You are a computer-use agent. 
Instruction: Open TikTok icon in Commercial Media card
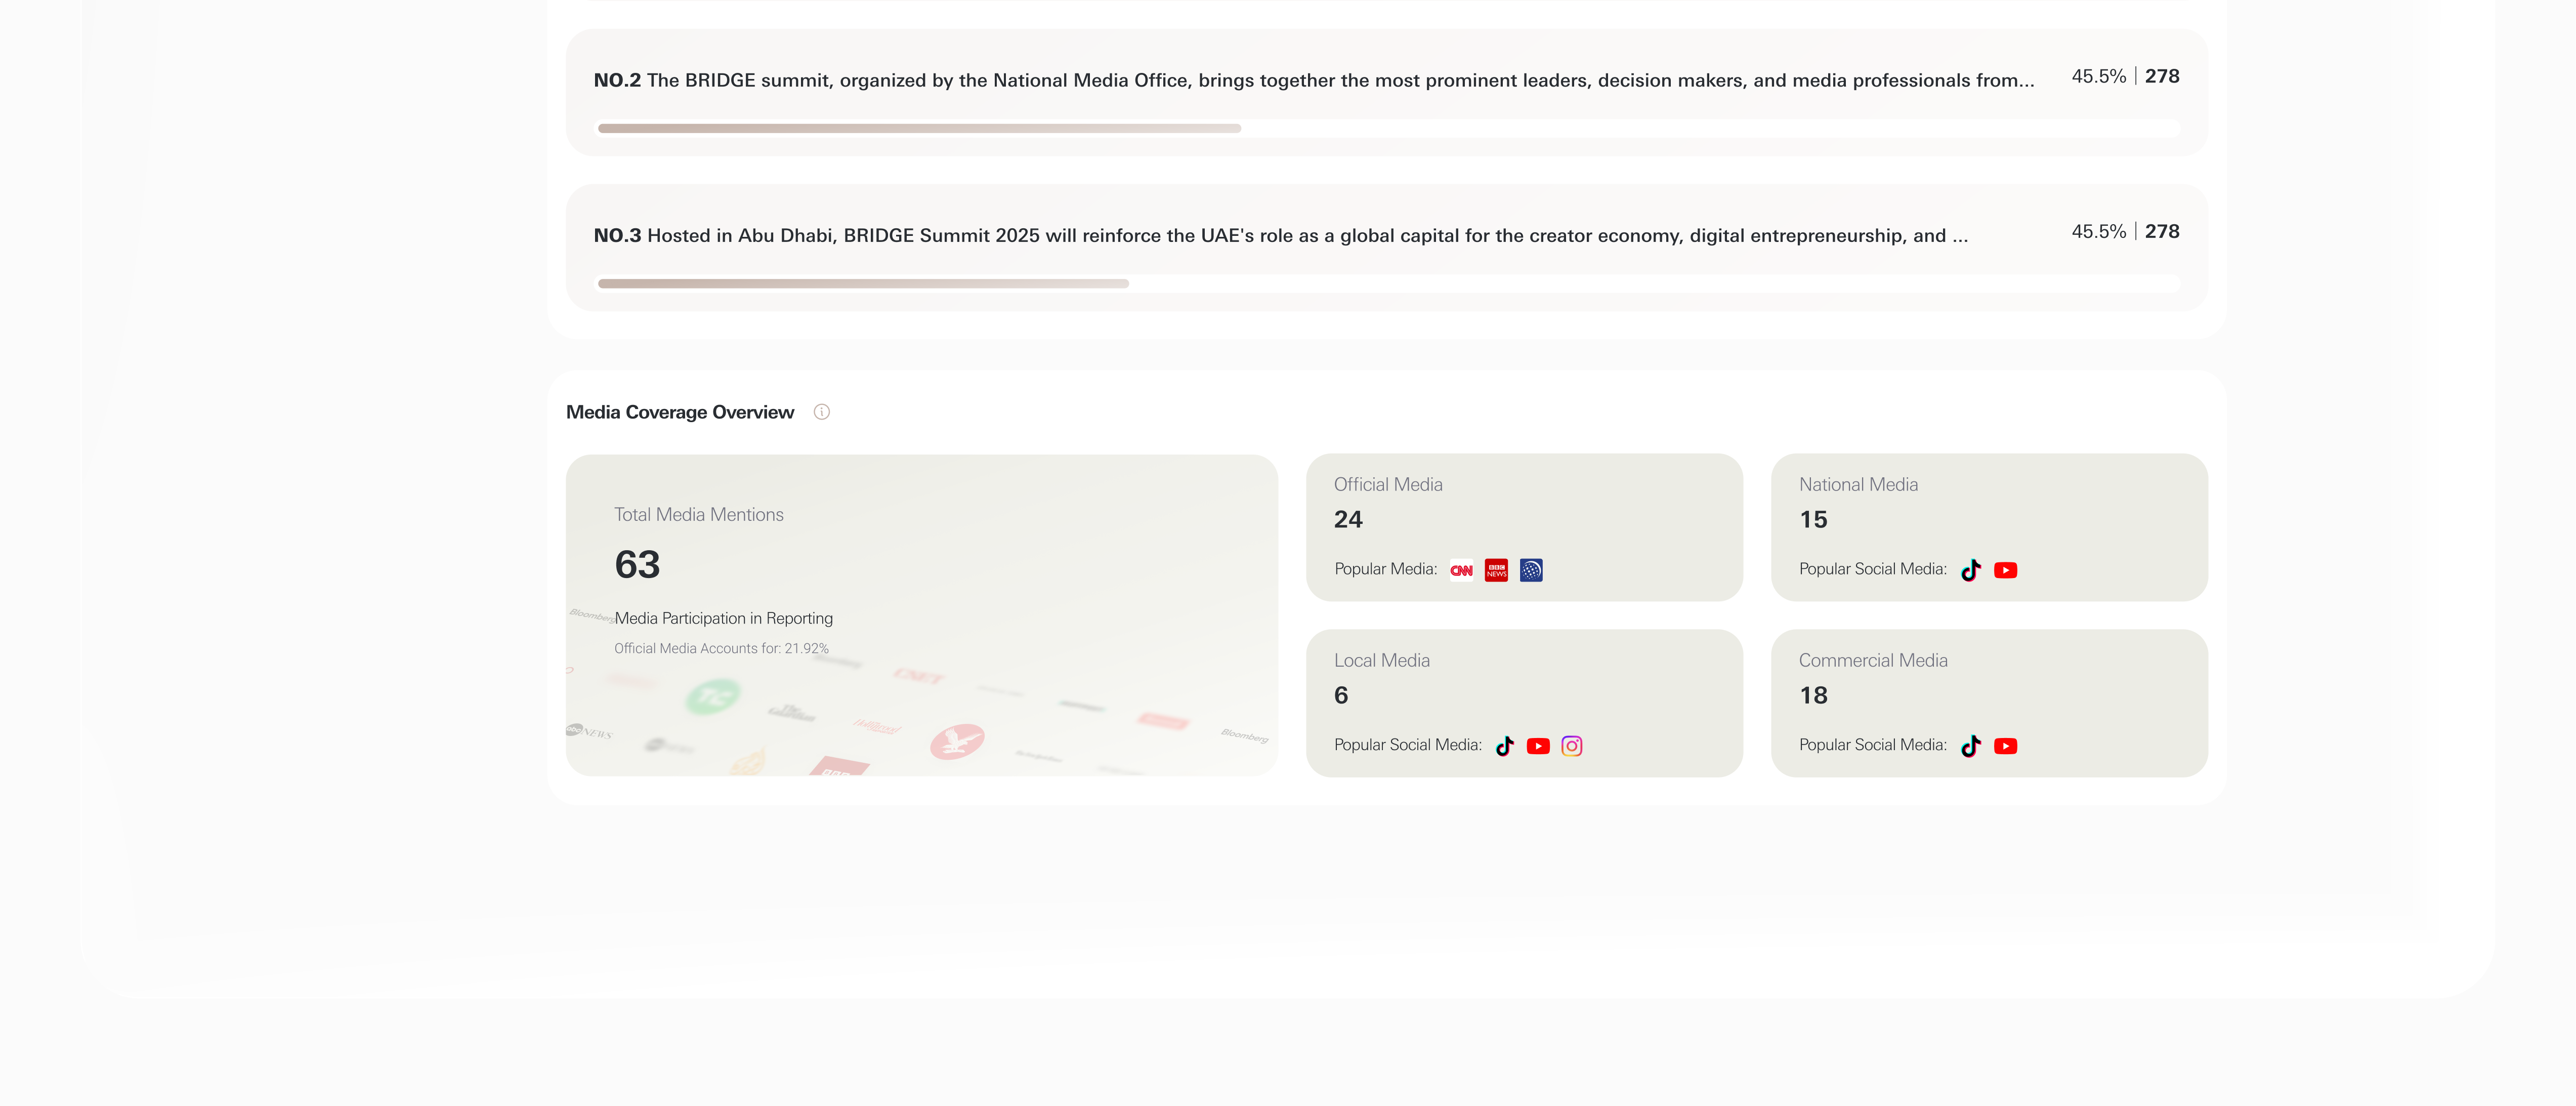click(1971, 746)
